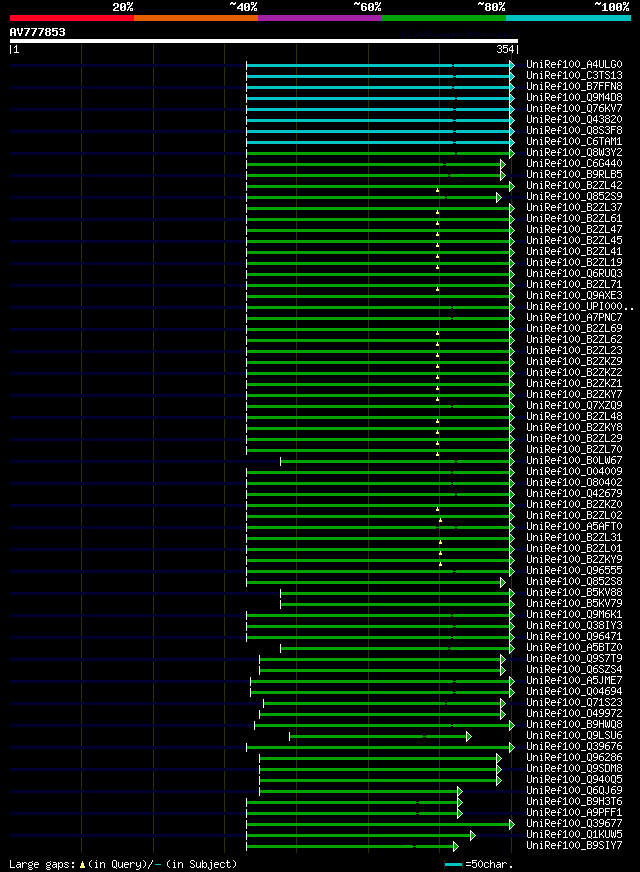This screenshot has width=640, height=872.
Task: Click the UniRef100_A4ULG0 hit label
Action: coord(574,65)
